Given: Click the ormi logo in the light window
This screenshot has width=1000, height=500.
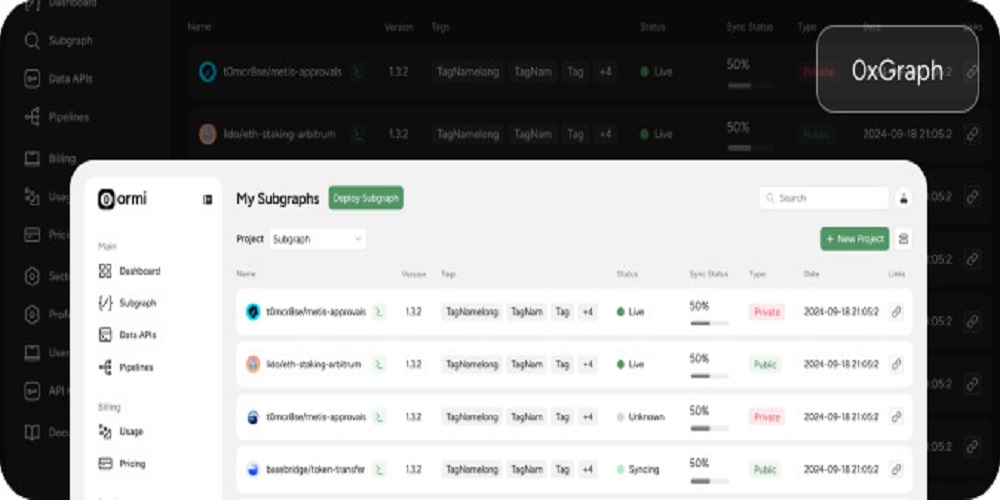Looking at the screenshot, I should 122,199.
